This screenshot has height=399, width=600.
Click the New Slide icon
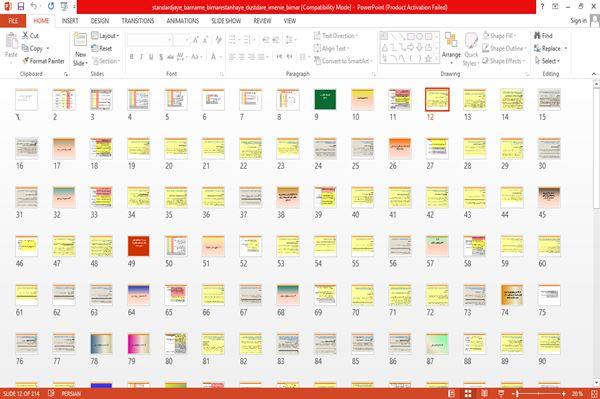[x=80, y=40]
